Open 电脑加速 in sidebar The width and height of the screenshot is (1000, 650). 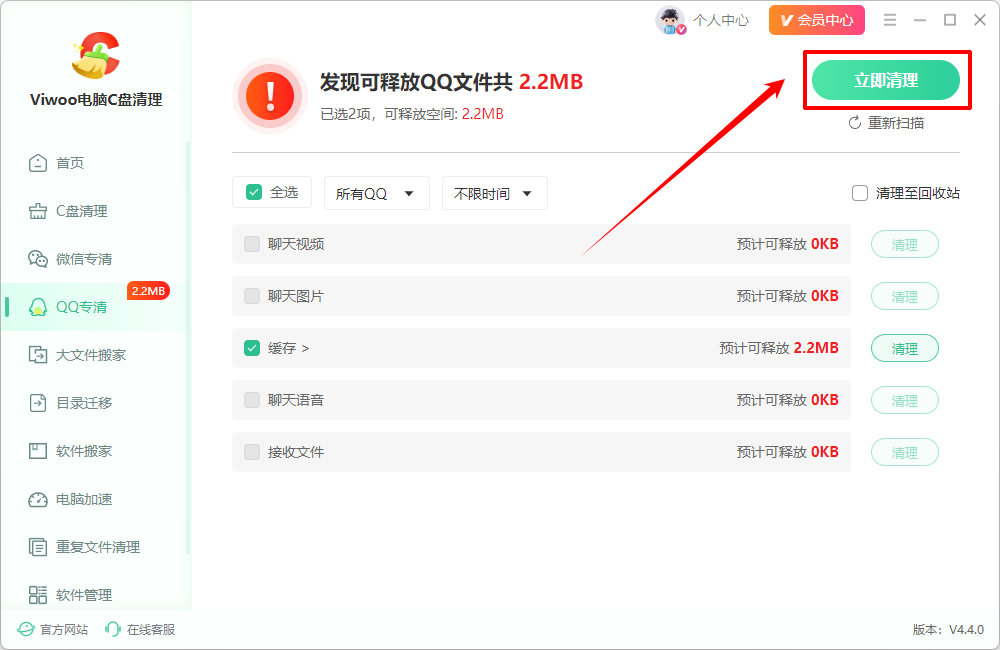click(94, 499)
